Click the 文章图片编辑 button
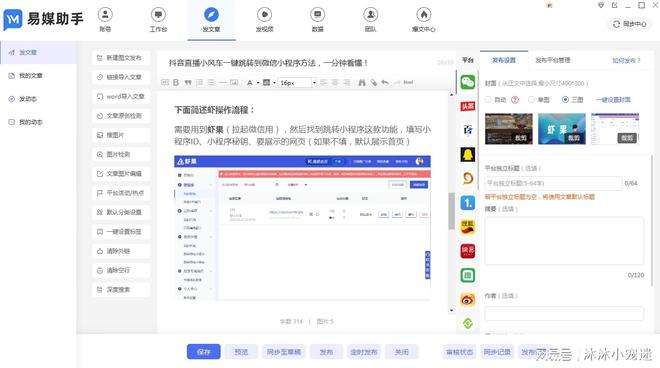The width and height of the screenshot is (660, 368). (121, 173)
